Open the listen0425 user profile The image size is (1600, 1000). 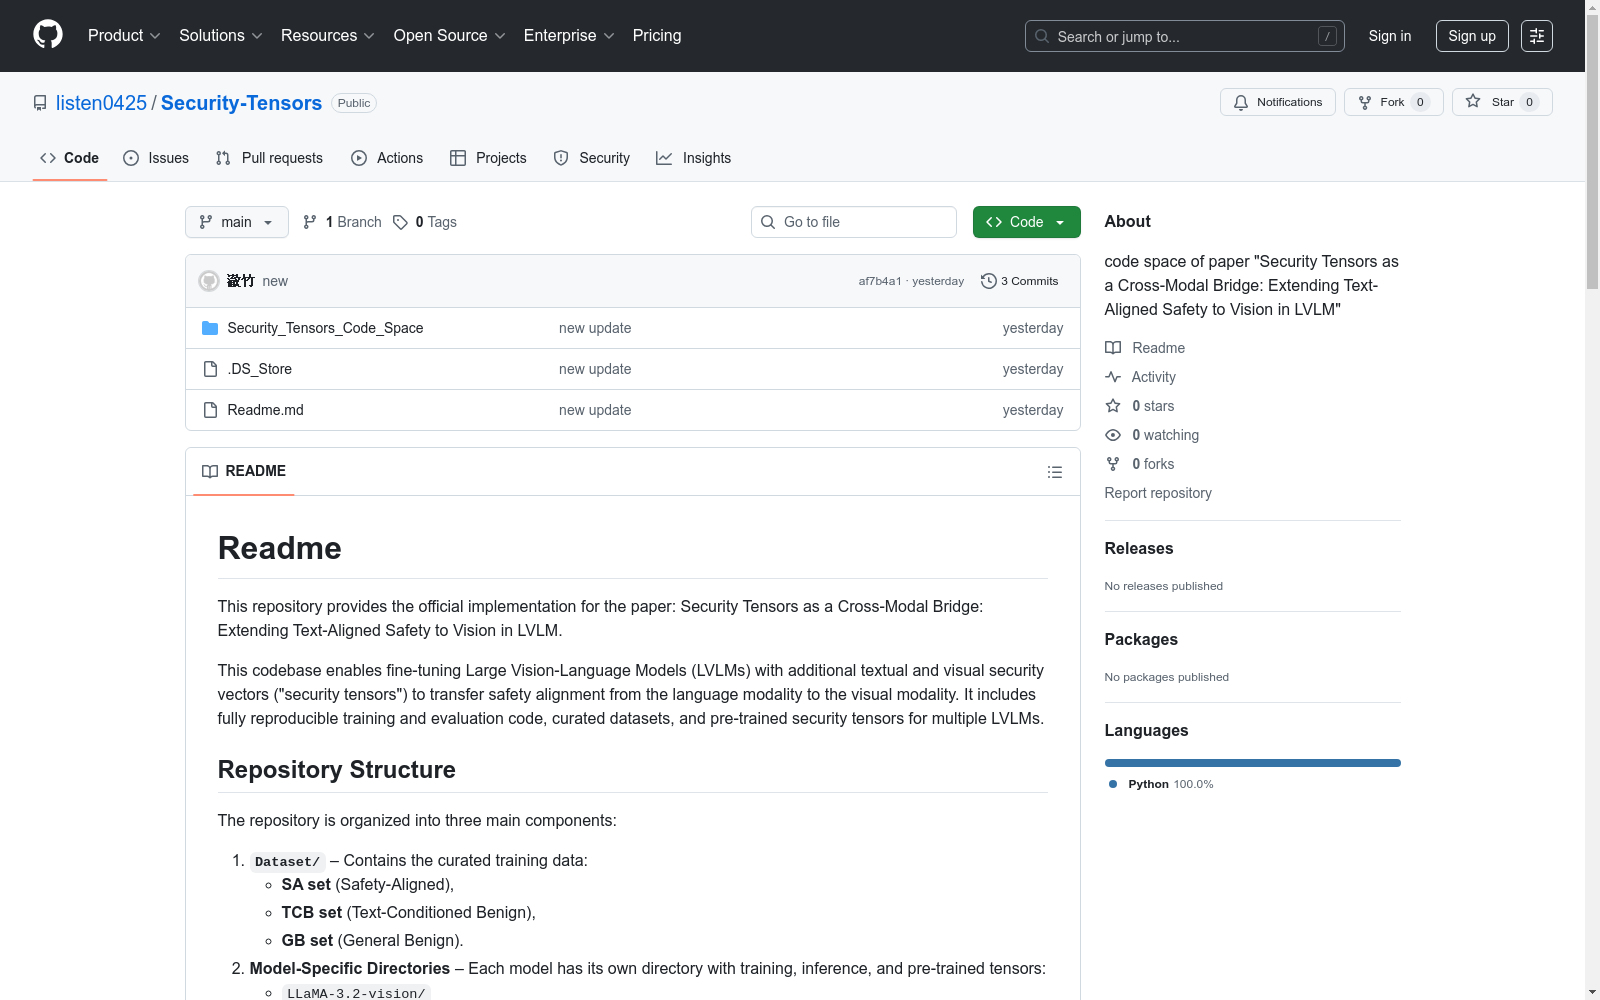101,103
